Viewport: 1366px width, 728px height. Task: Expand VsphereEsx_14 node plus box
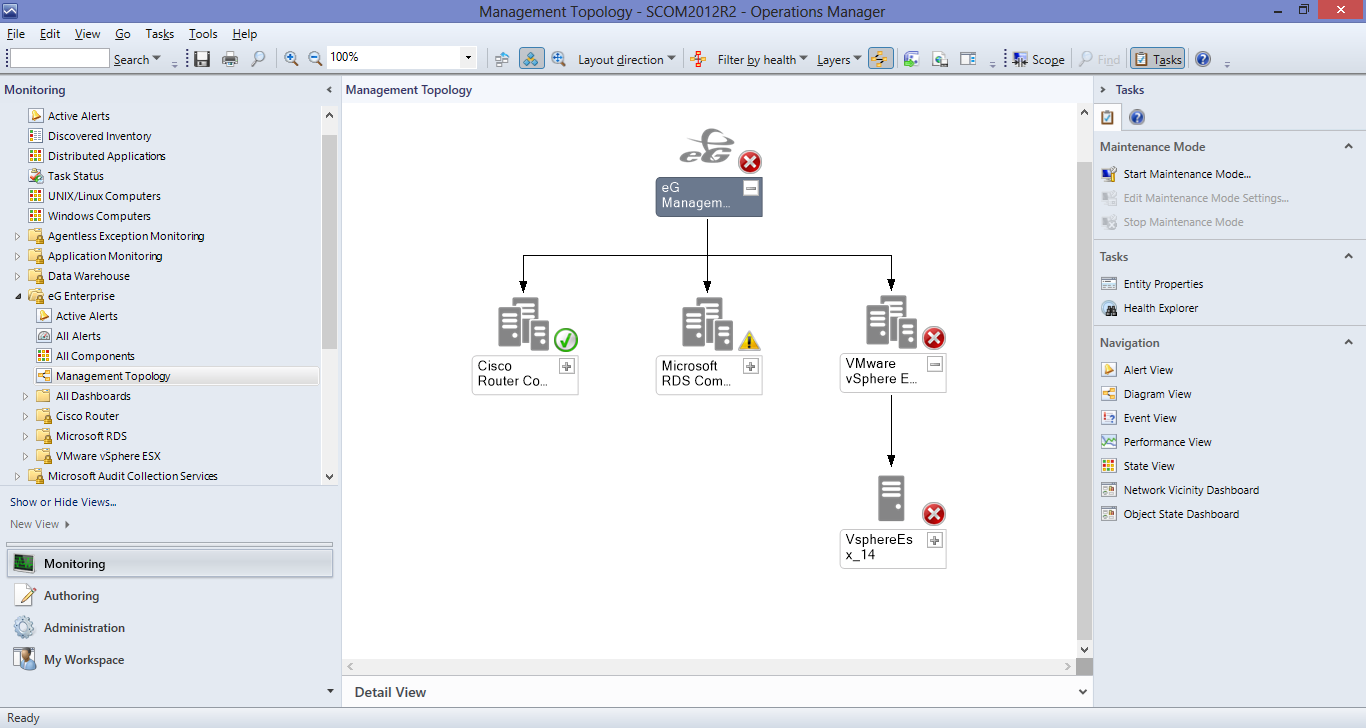point(935,540)
